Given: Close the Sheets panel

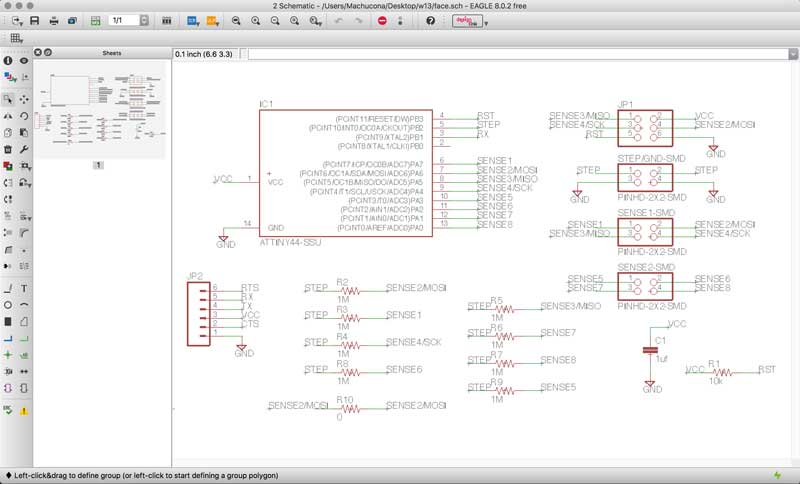Looking at the screenshot, I should point(38,52).
